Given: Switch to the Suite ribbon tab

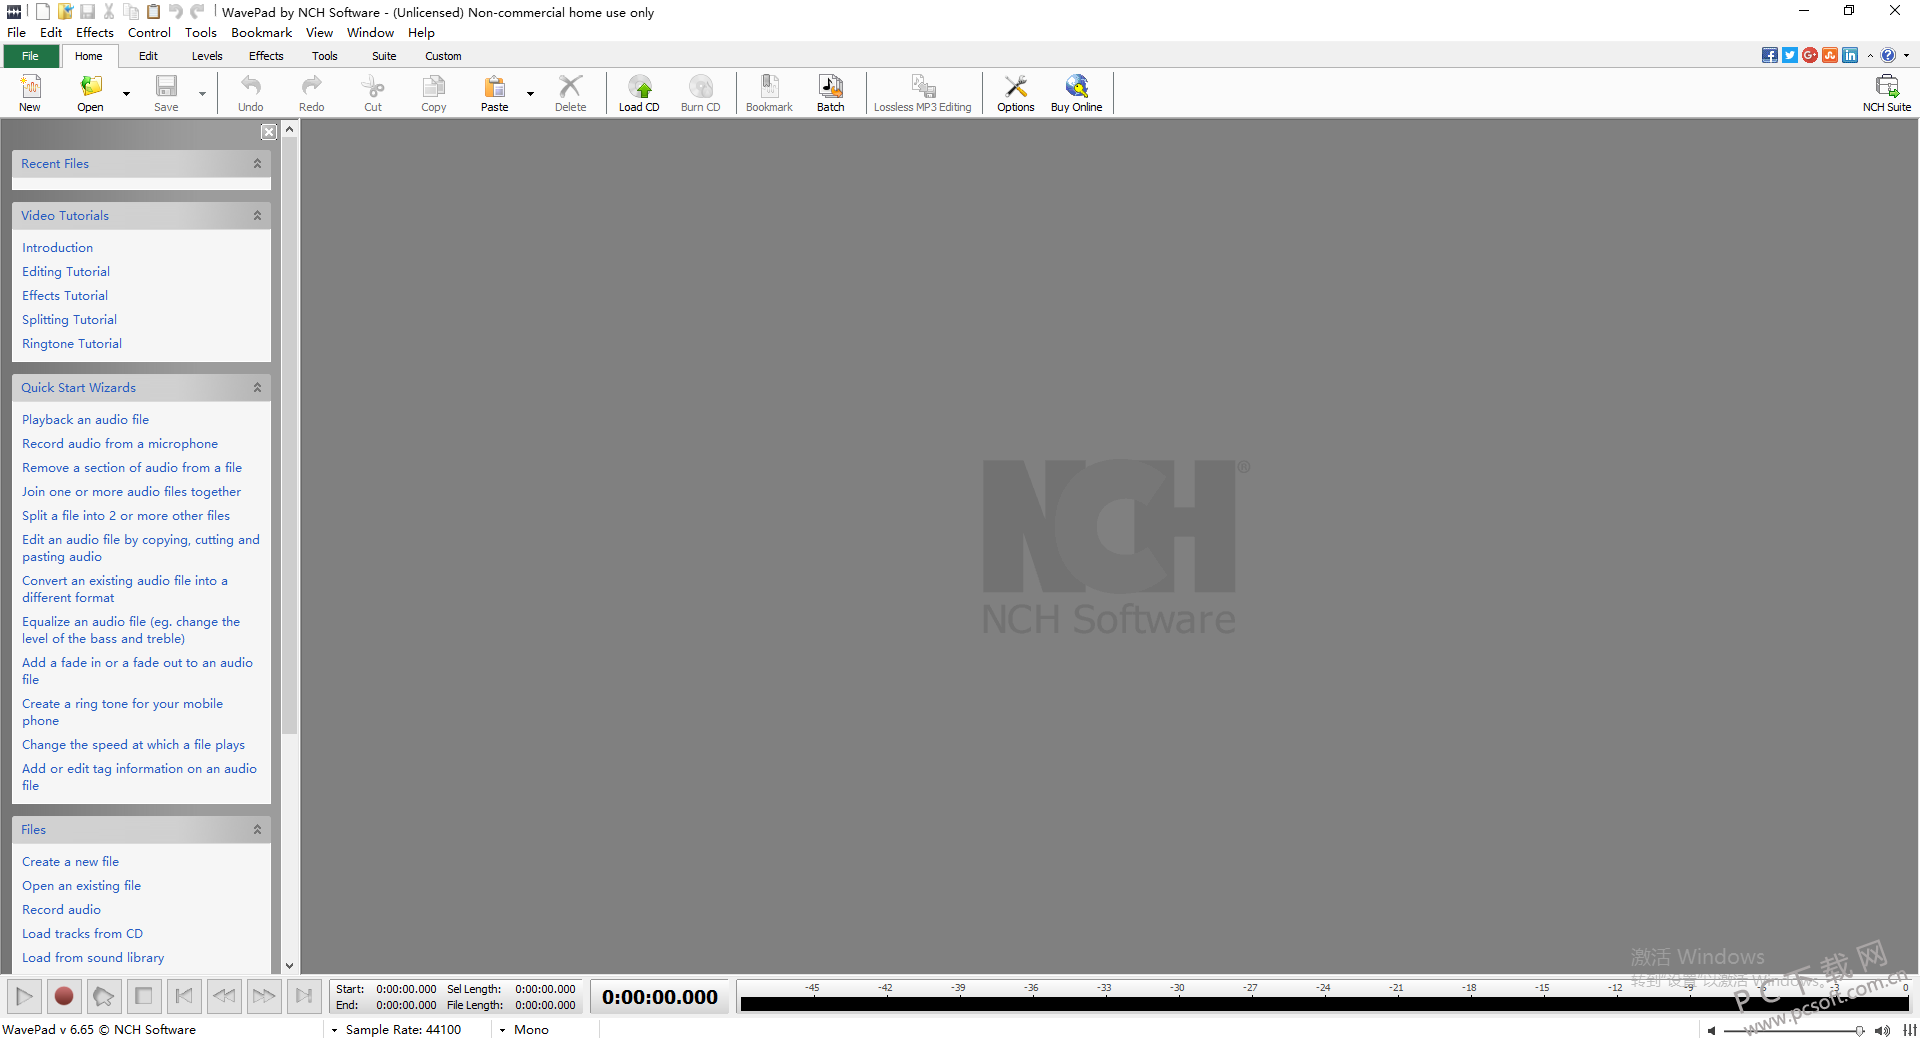Looking at the screenshot, I should coord(384,56).
